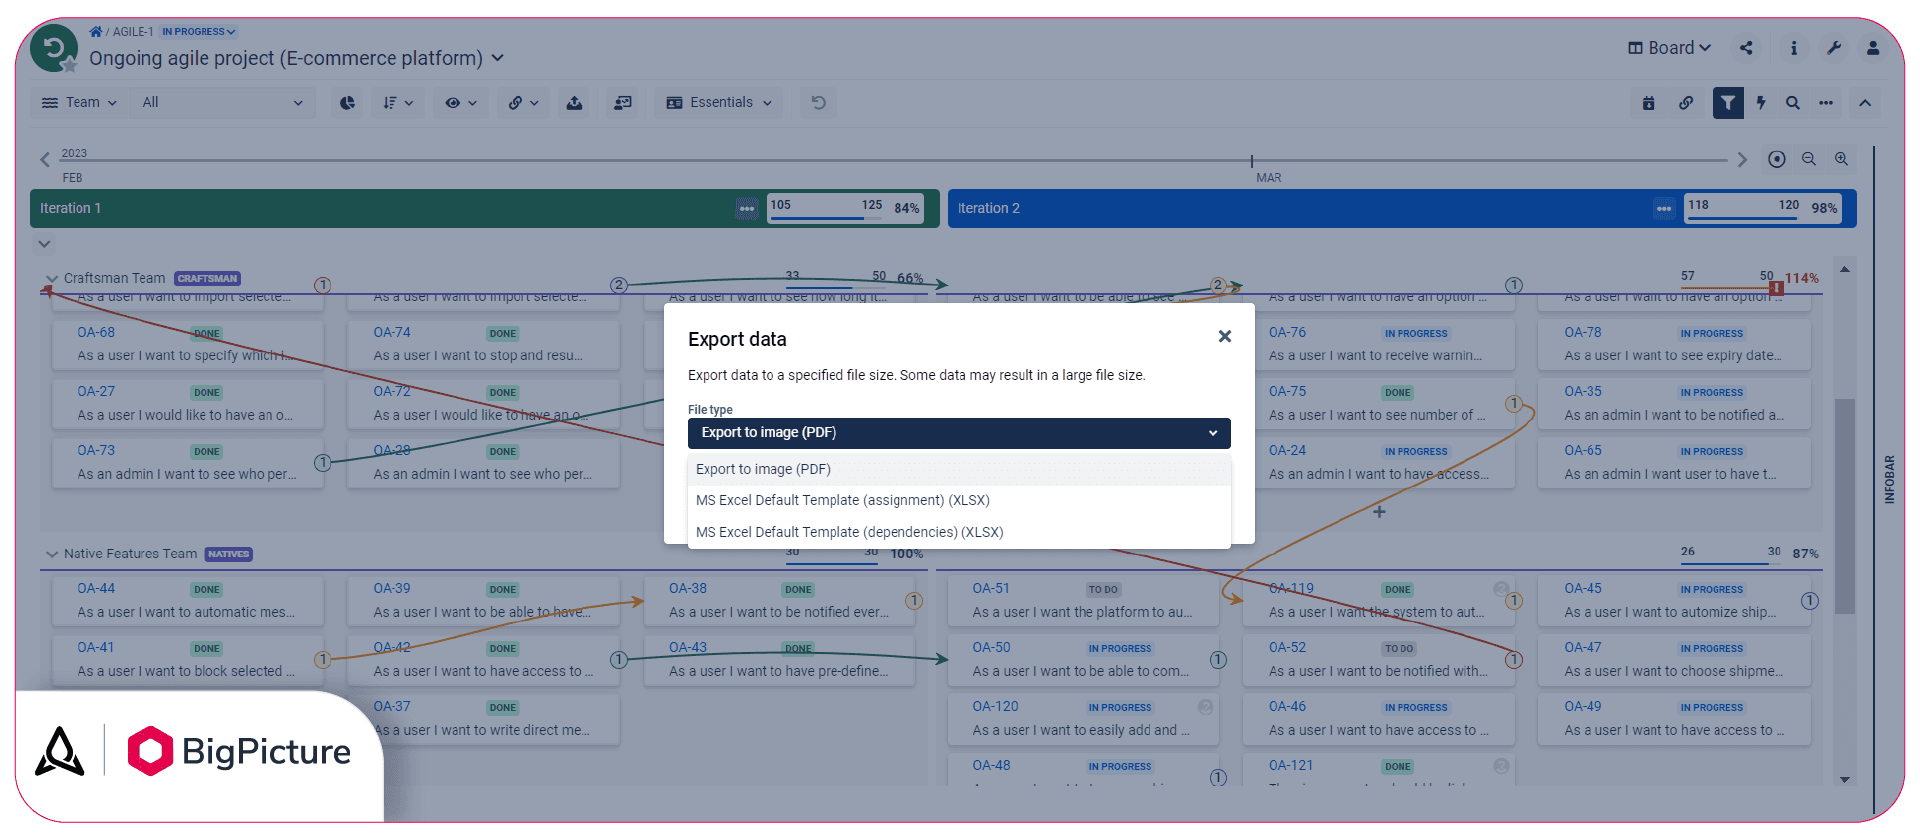This screenshot has width=1920, height=840.
Task: Click Iteration 2 capacity bar 98%
Action: [1763, 208]
